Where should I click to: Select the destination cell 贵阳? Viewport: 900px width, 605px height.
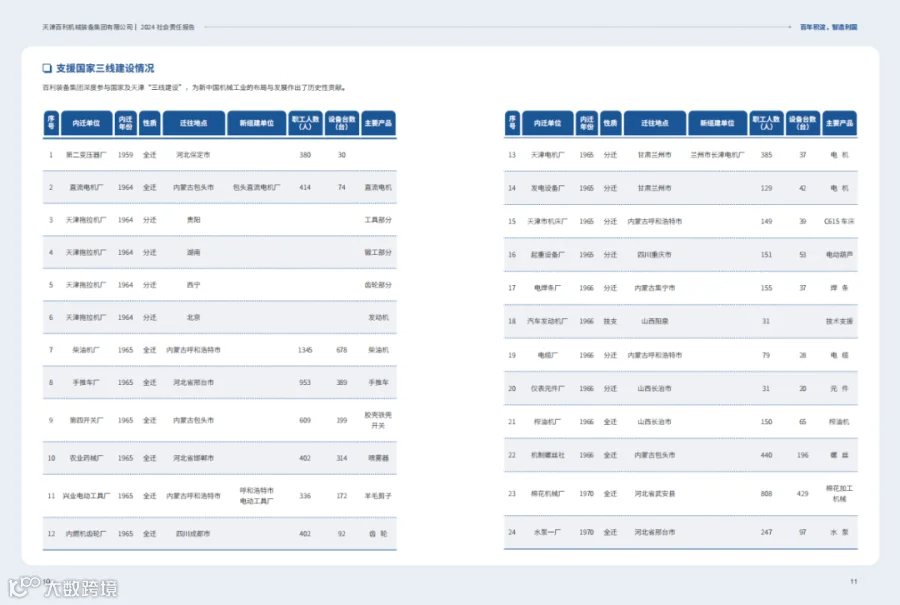pos(193,220)
